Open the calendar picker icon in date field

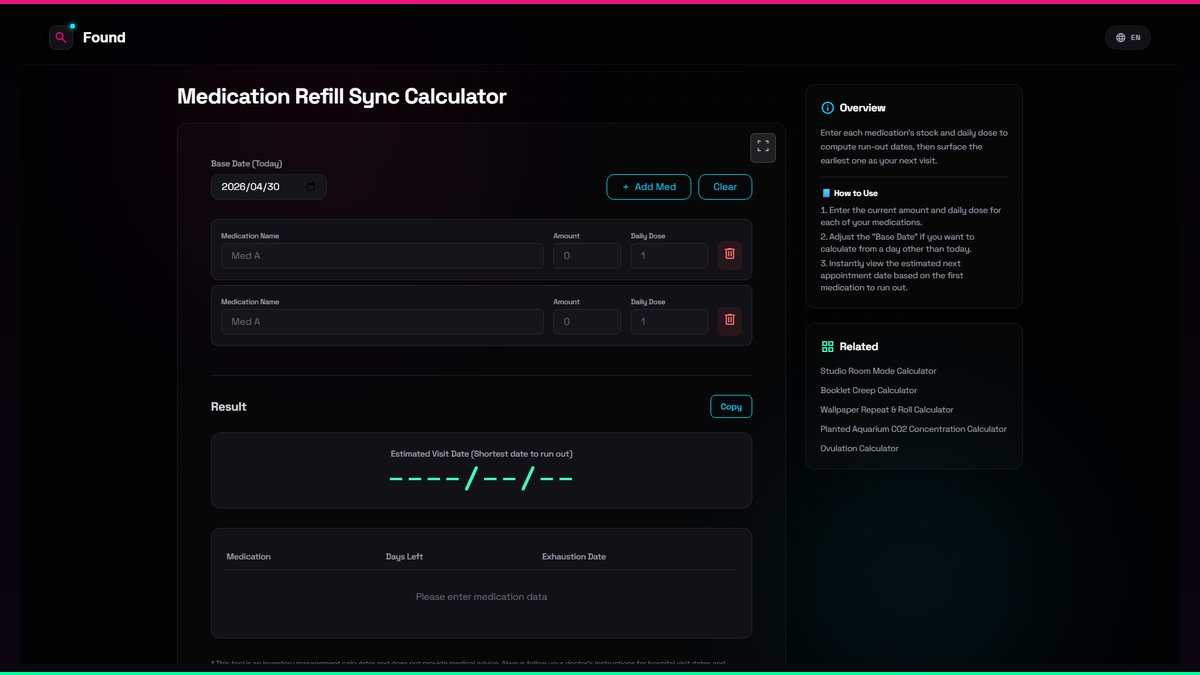point(310,187)
